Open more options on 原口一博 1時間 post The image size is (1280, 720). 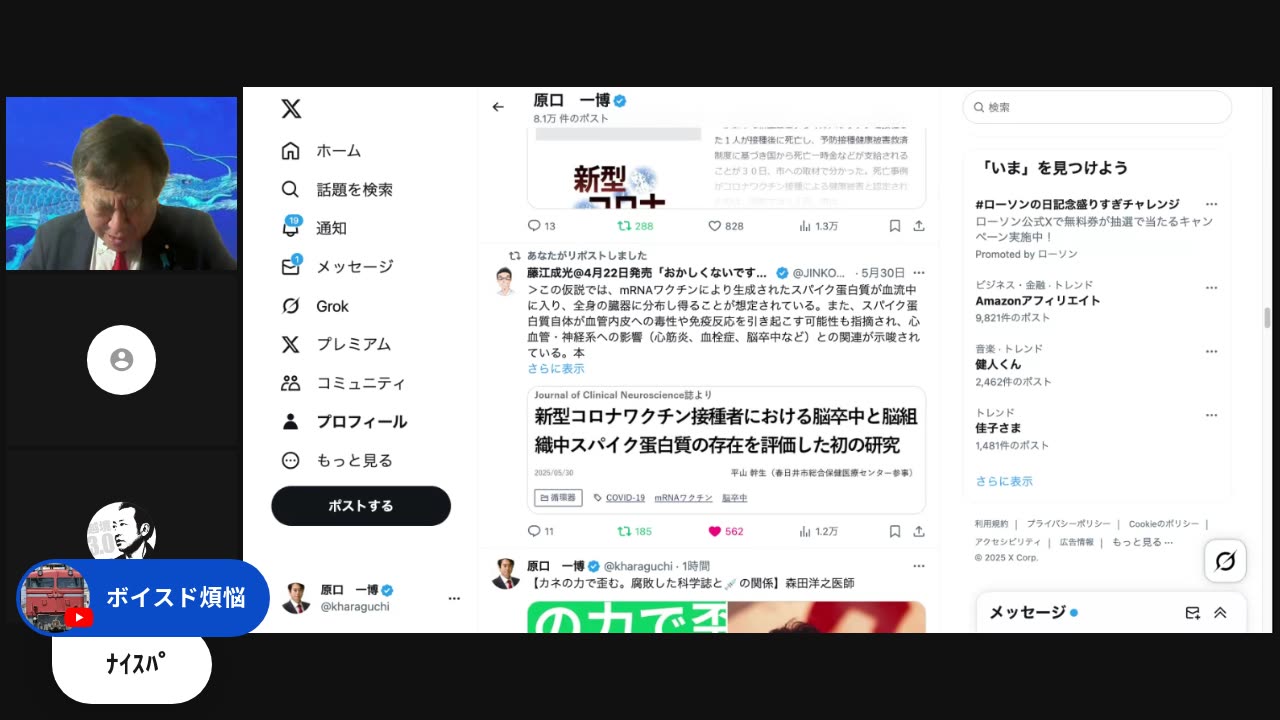pos(919,566)
